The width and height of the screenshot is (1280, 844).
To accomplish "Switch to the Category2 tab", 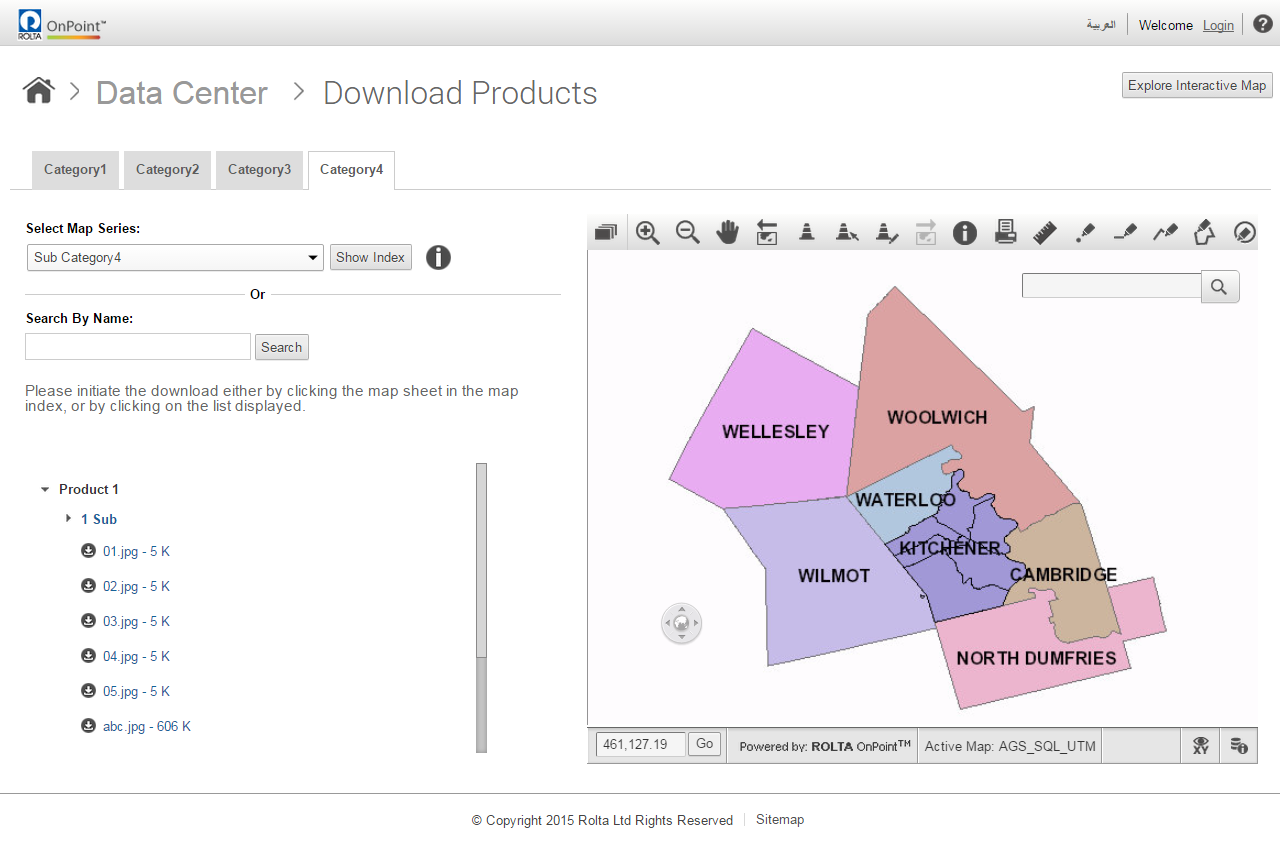I will coord(167,170).
